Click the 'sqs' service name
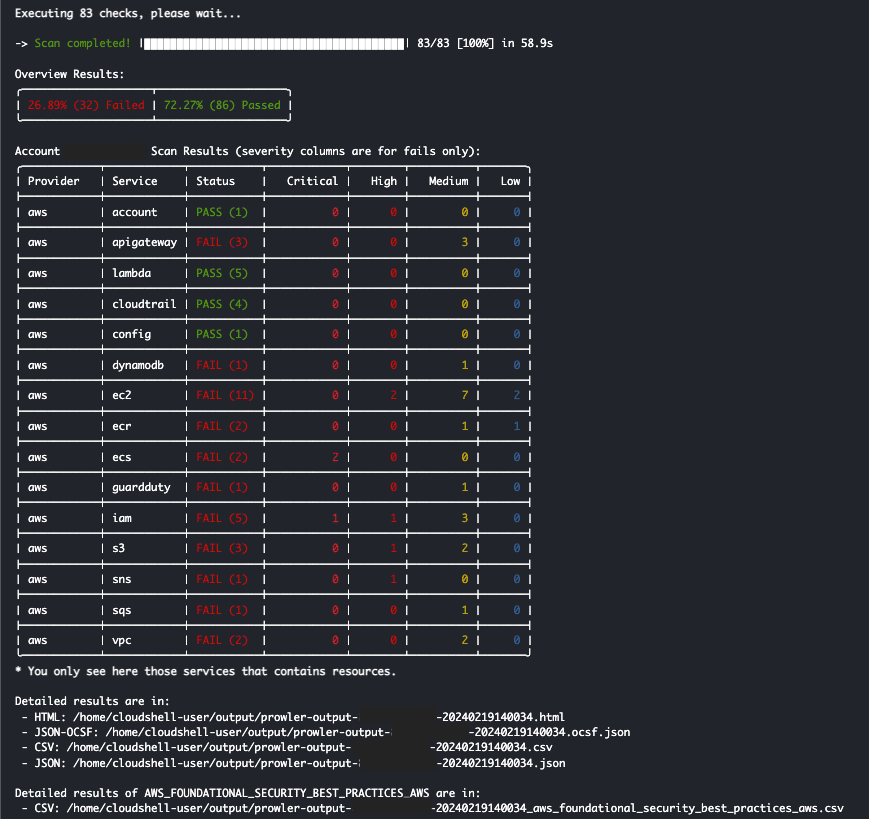 tap(121, 611)
